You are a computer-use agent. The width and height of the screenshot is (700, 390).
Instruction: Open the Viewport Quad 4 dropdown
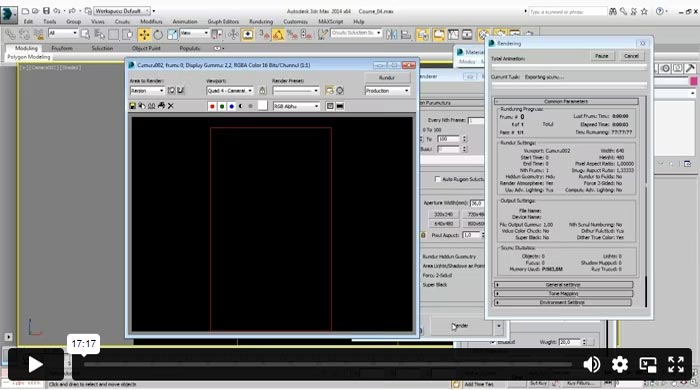click(x=230, y=91)
